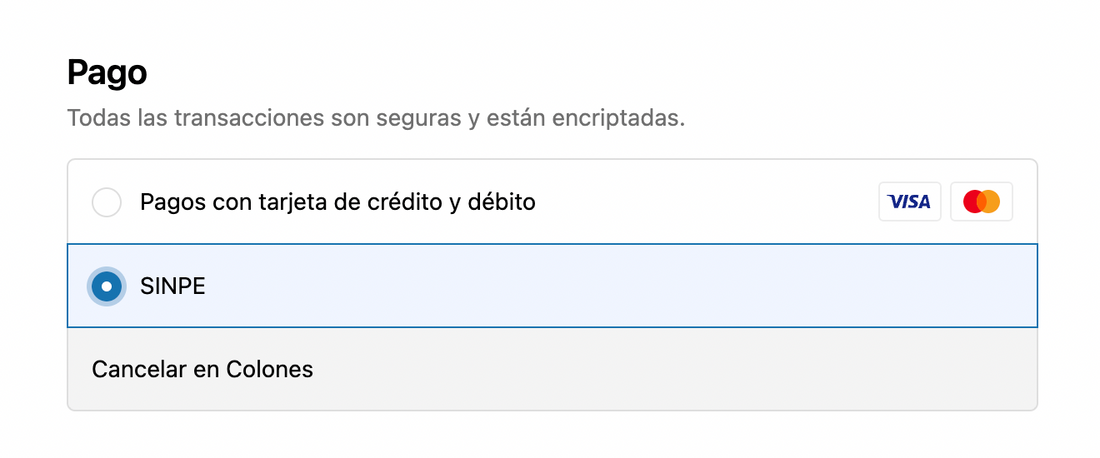Click the 'Pago' section heading
Viewport: 1100px width, 458px height.
[107, 73]
